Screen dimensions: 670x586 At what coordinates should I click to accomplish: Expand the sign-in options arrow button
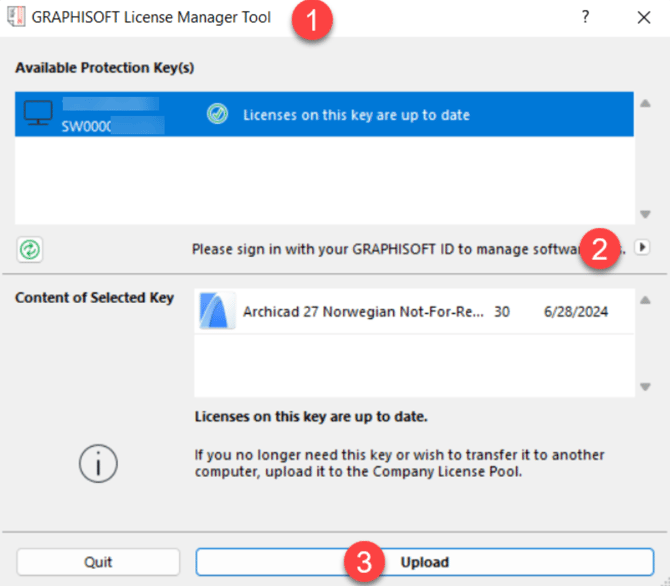point(642,248)
